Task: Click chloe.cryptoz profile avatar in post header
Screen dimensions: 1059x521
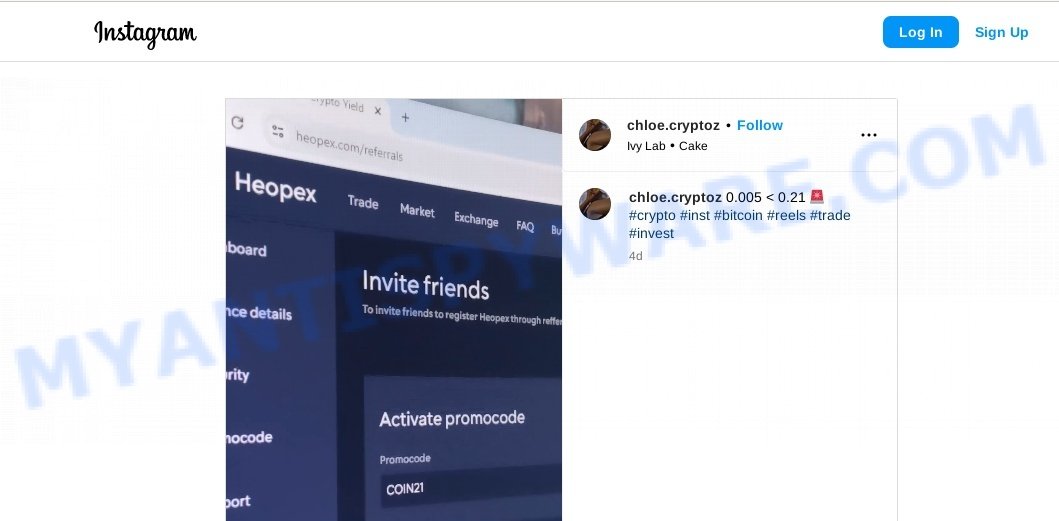Action: [595, 135]
